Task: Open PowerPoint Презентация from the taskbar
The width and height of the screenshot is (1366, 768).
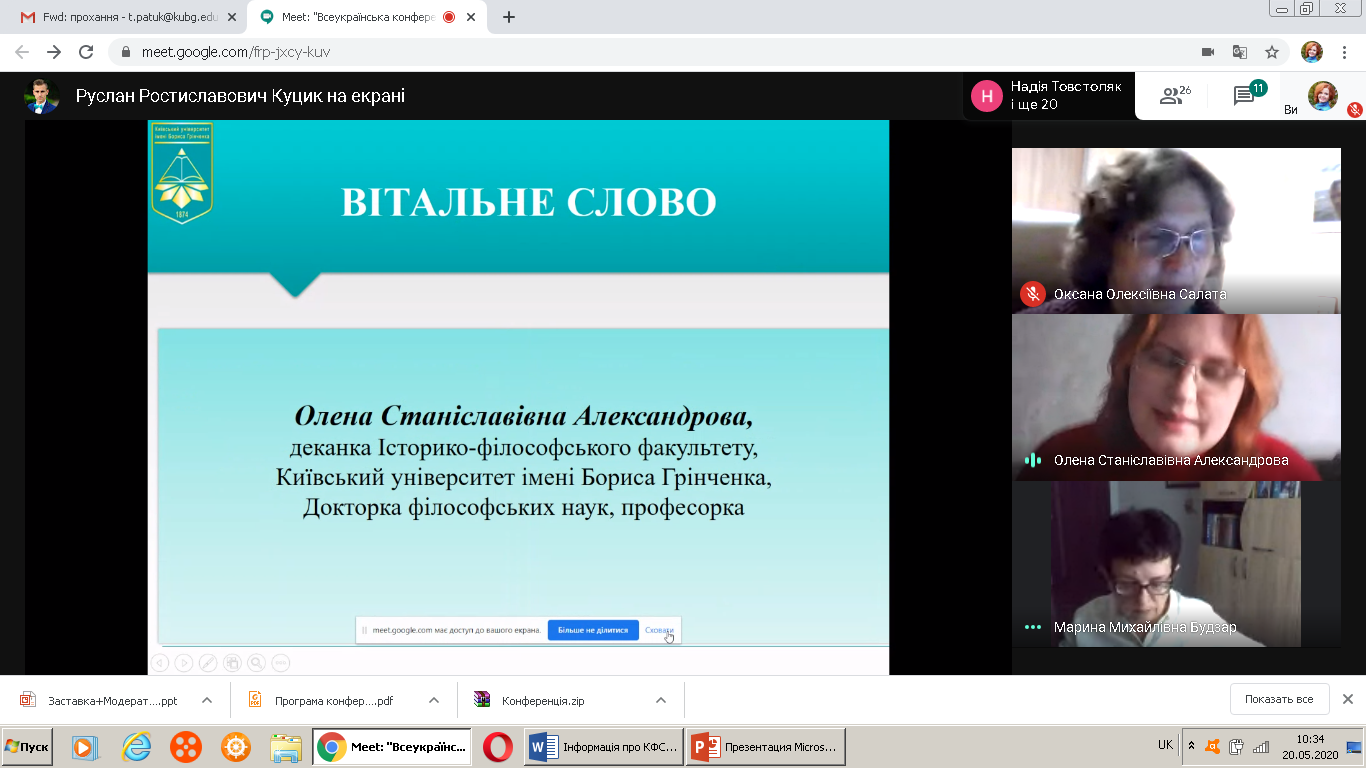Action: point(766,747)
